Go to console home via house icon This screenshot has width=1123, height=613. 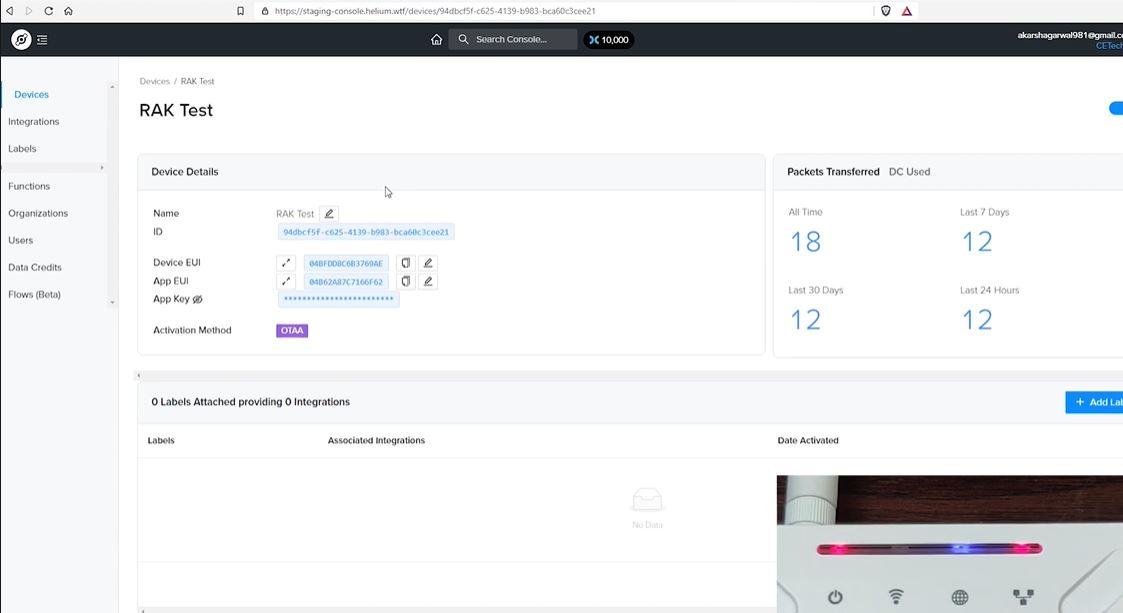pos(436,39)
